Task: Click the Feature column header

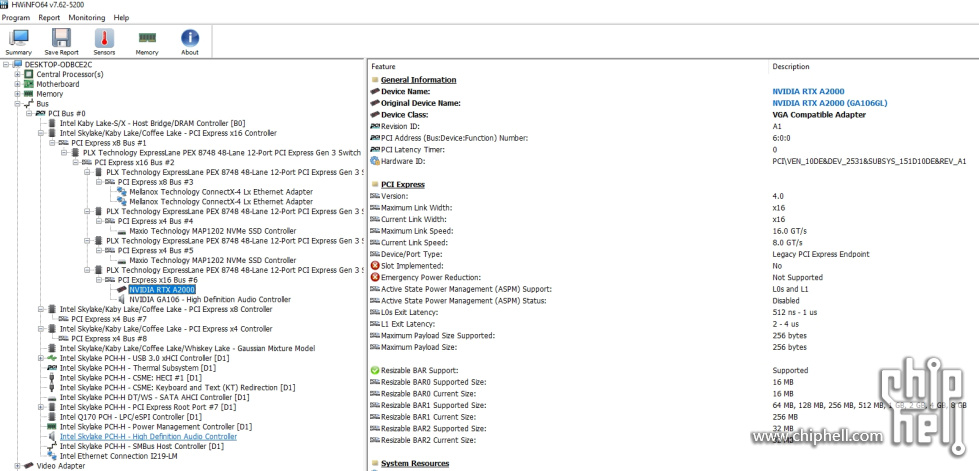Action: [x=383, y=66]
